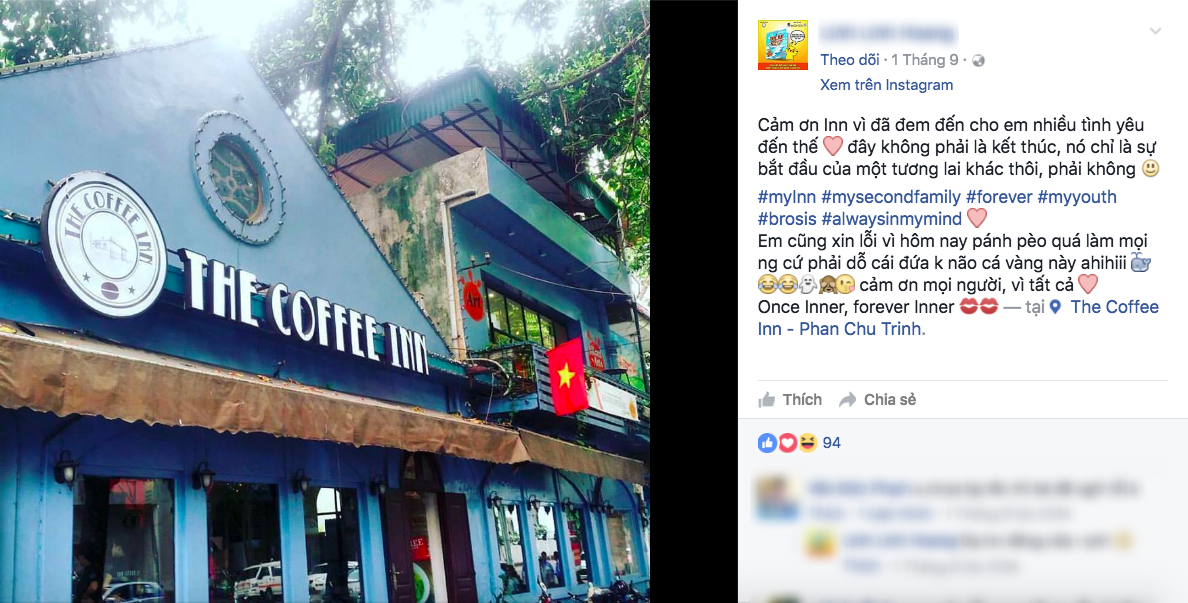This screenshot has width=1188, height=603.
Task: Click the public globe privacy icon
Action: (x=978, y=61)
